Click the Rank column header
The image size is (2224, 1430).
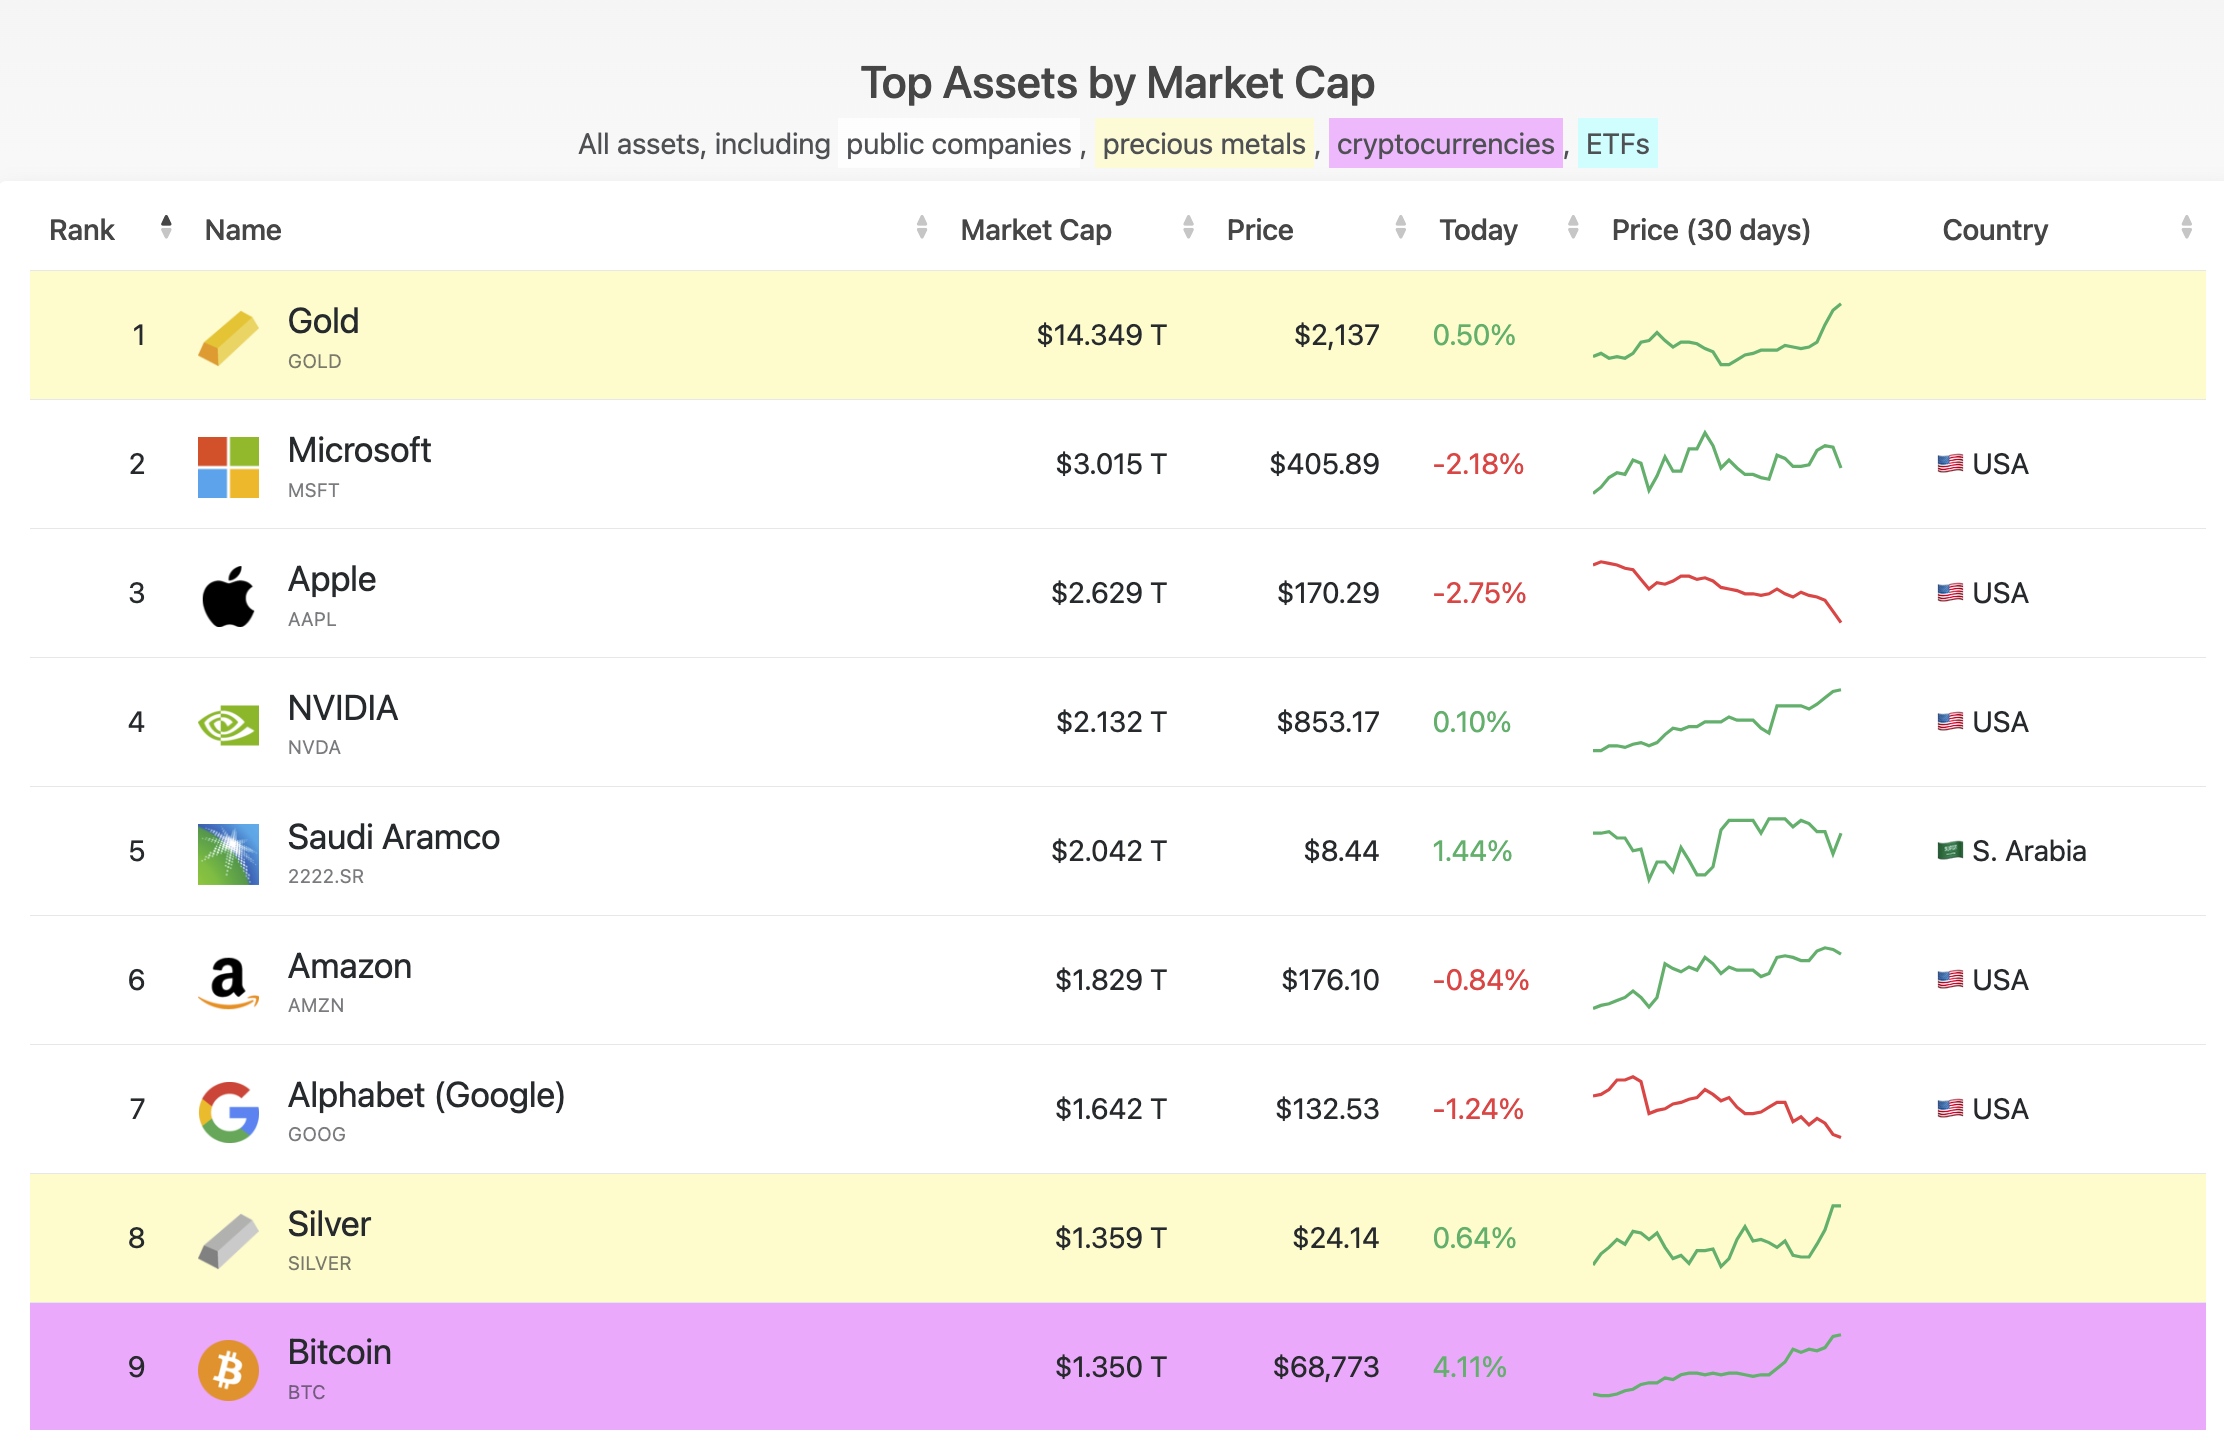click(x=82, y=230)
